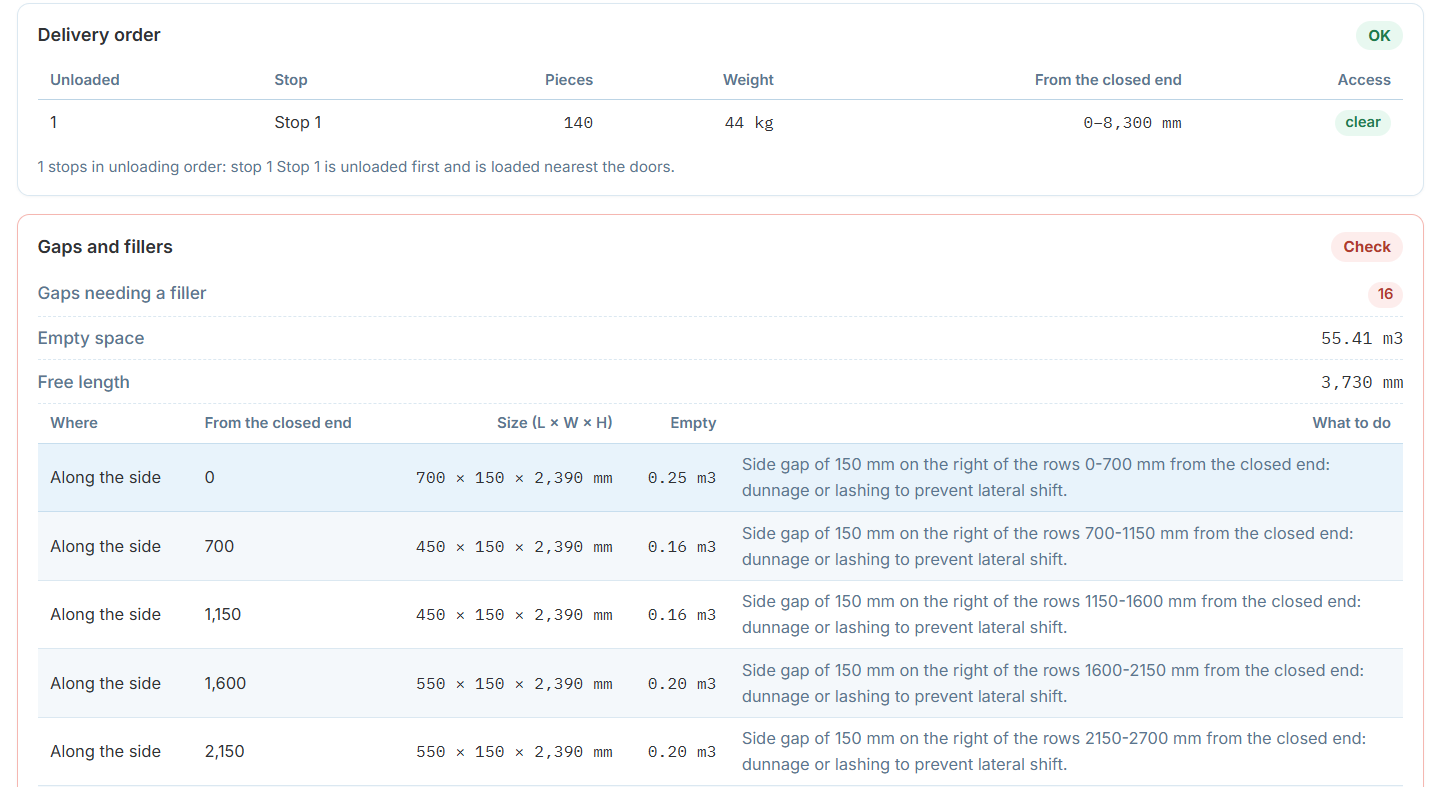Click the 44 kg weight value

749,123
